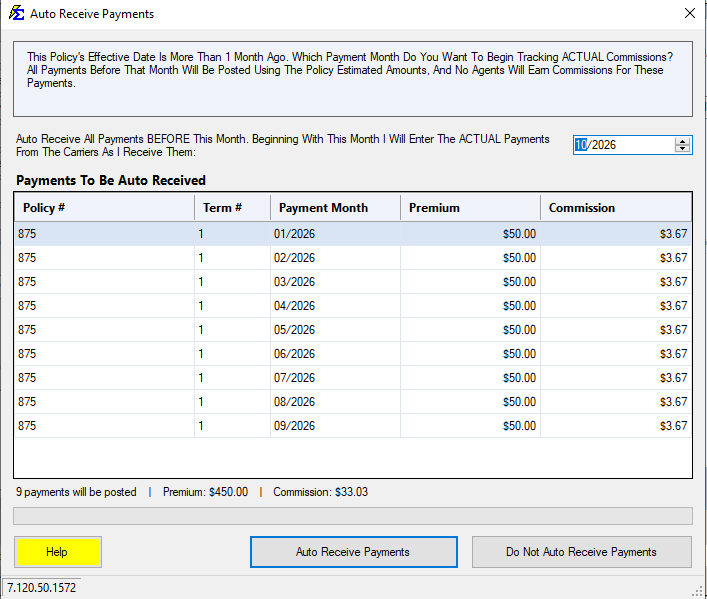Sort by Commission column header
This screenshot has width=707, height=599.
tap(616, 207)
